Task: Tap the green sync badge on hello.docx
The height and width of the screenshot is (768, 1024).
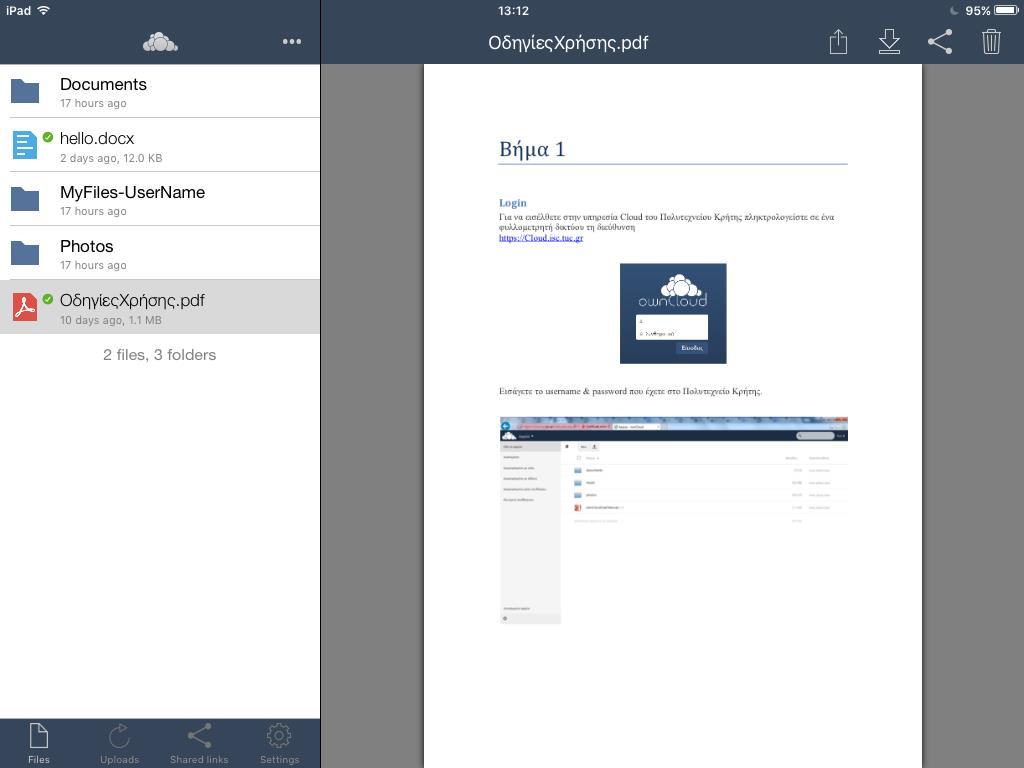Action: pyautogui.click(x=48, y=137)
